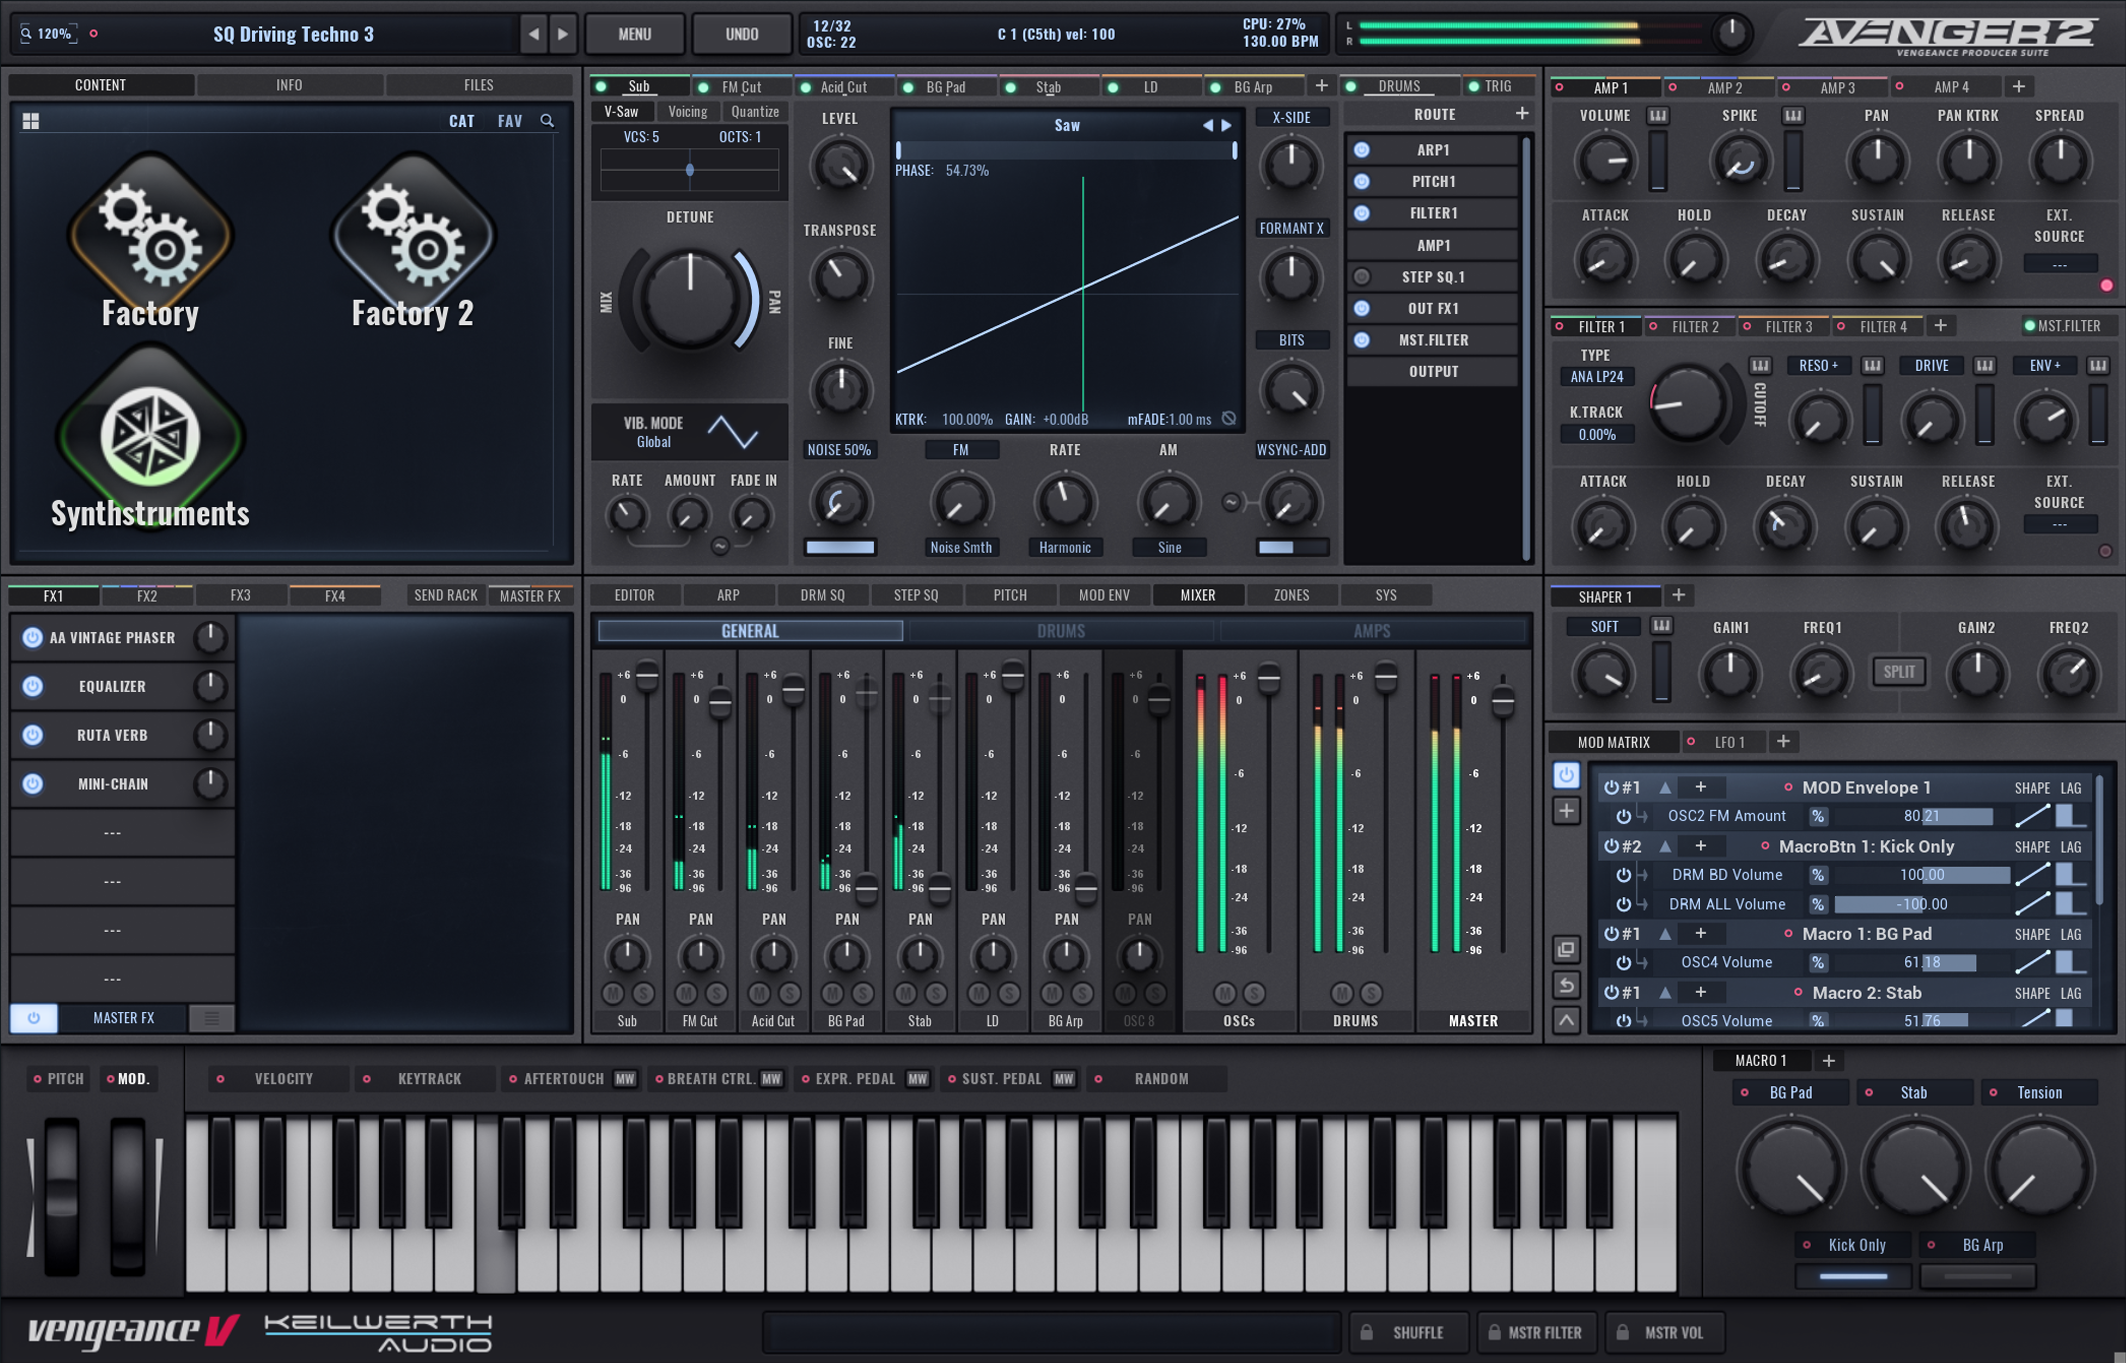The height and width of the screenshot is (1363, 2126).
Task: Click the lock icon beside MSTR FILTER
Action: 1494,1332
